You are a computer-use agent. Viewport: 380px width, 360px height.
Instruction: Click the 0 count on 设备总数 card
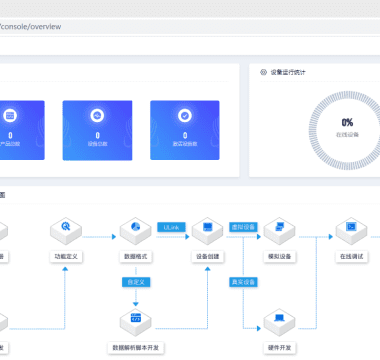[x=97, y=135]
